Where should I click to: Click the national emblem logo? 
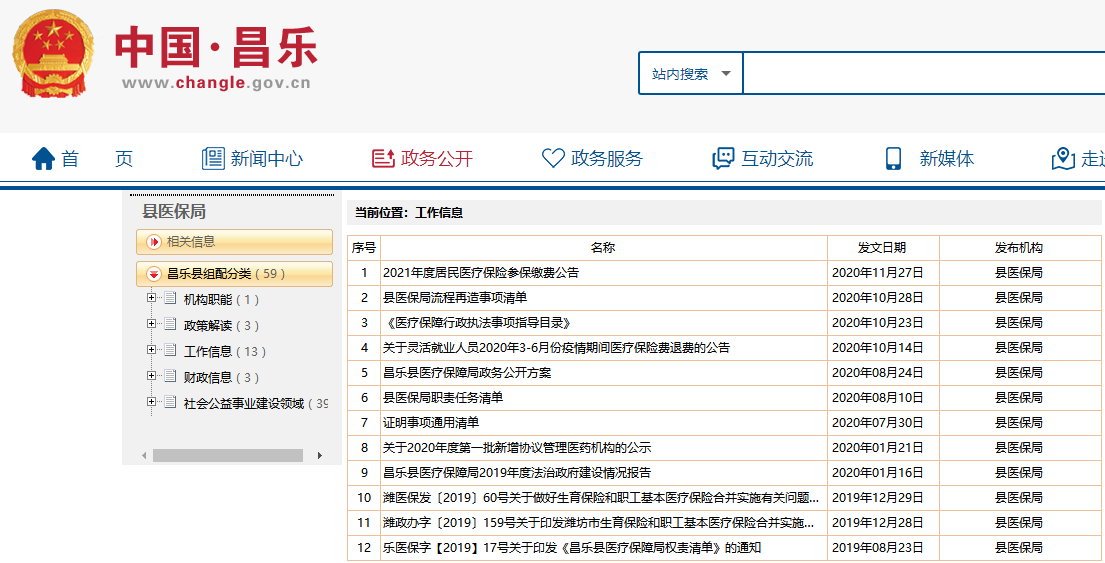[52, 53]
